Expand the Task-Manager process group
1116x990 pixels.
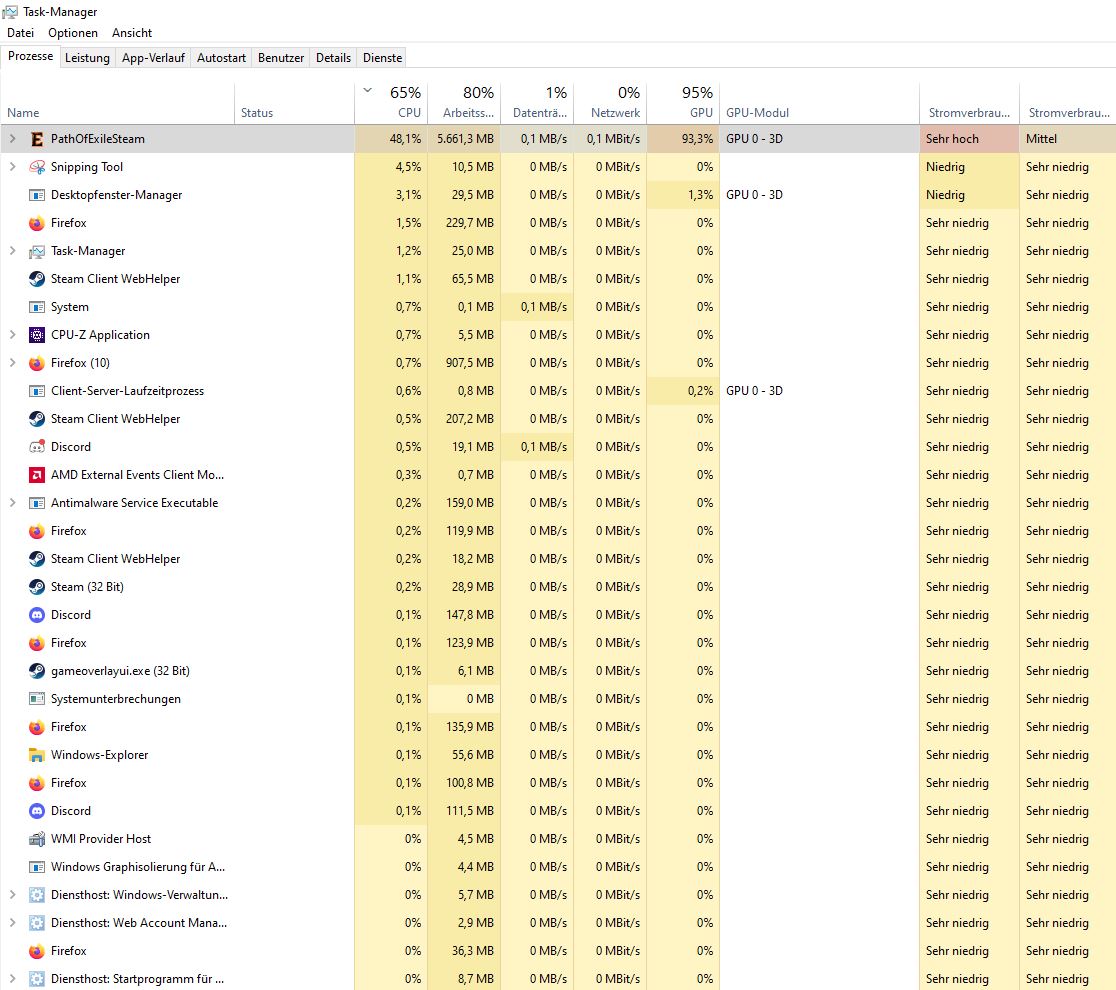pyautogui.click(x=13, y=251)
